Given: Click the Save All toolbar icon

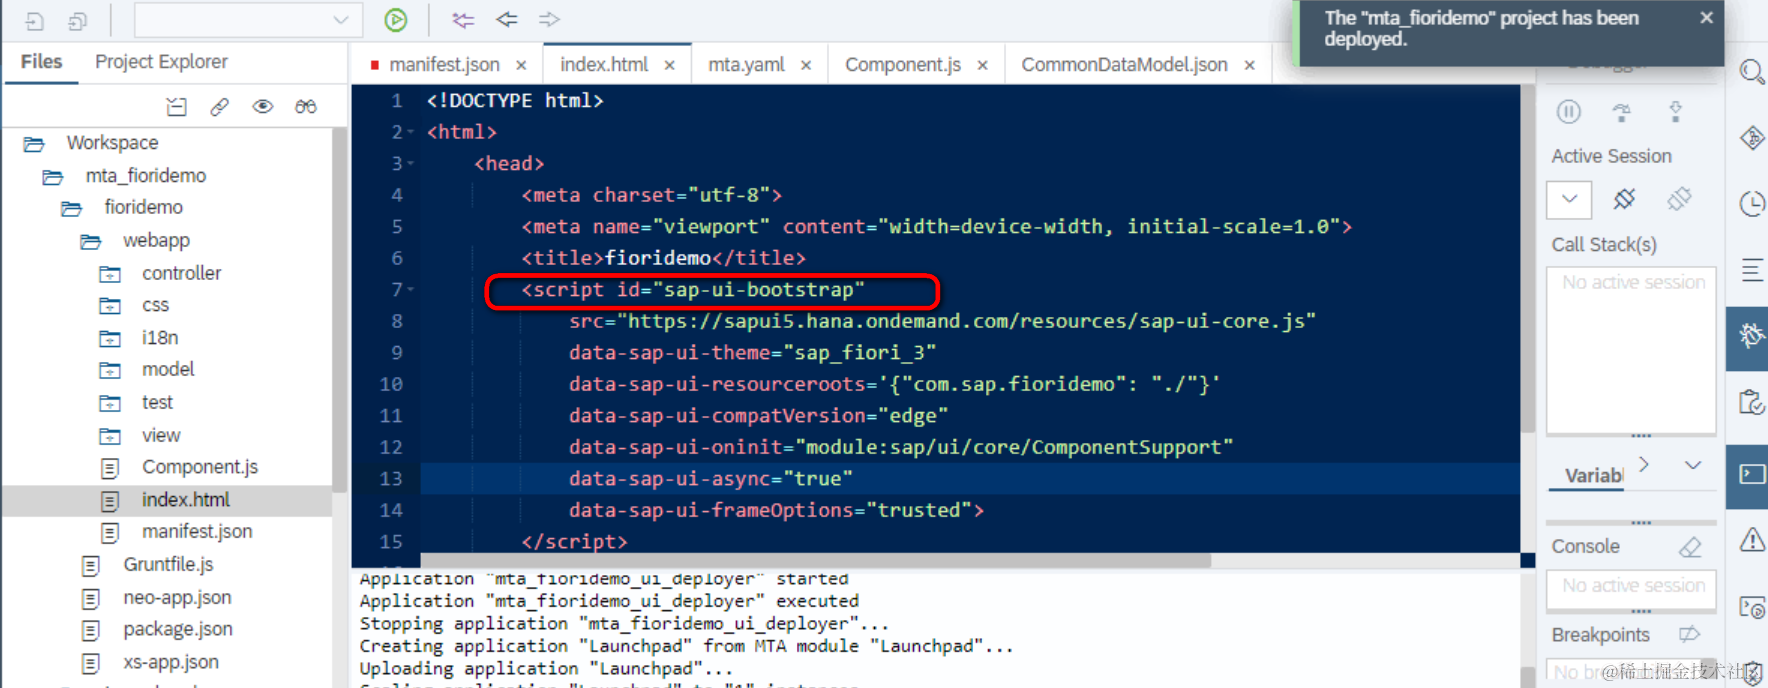Looking at the screenshot, I should [77, 21].
